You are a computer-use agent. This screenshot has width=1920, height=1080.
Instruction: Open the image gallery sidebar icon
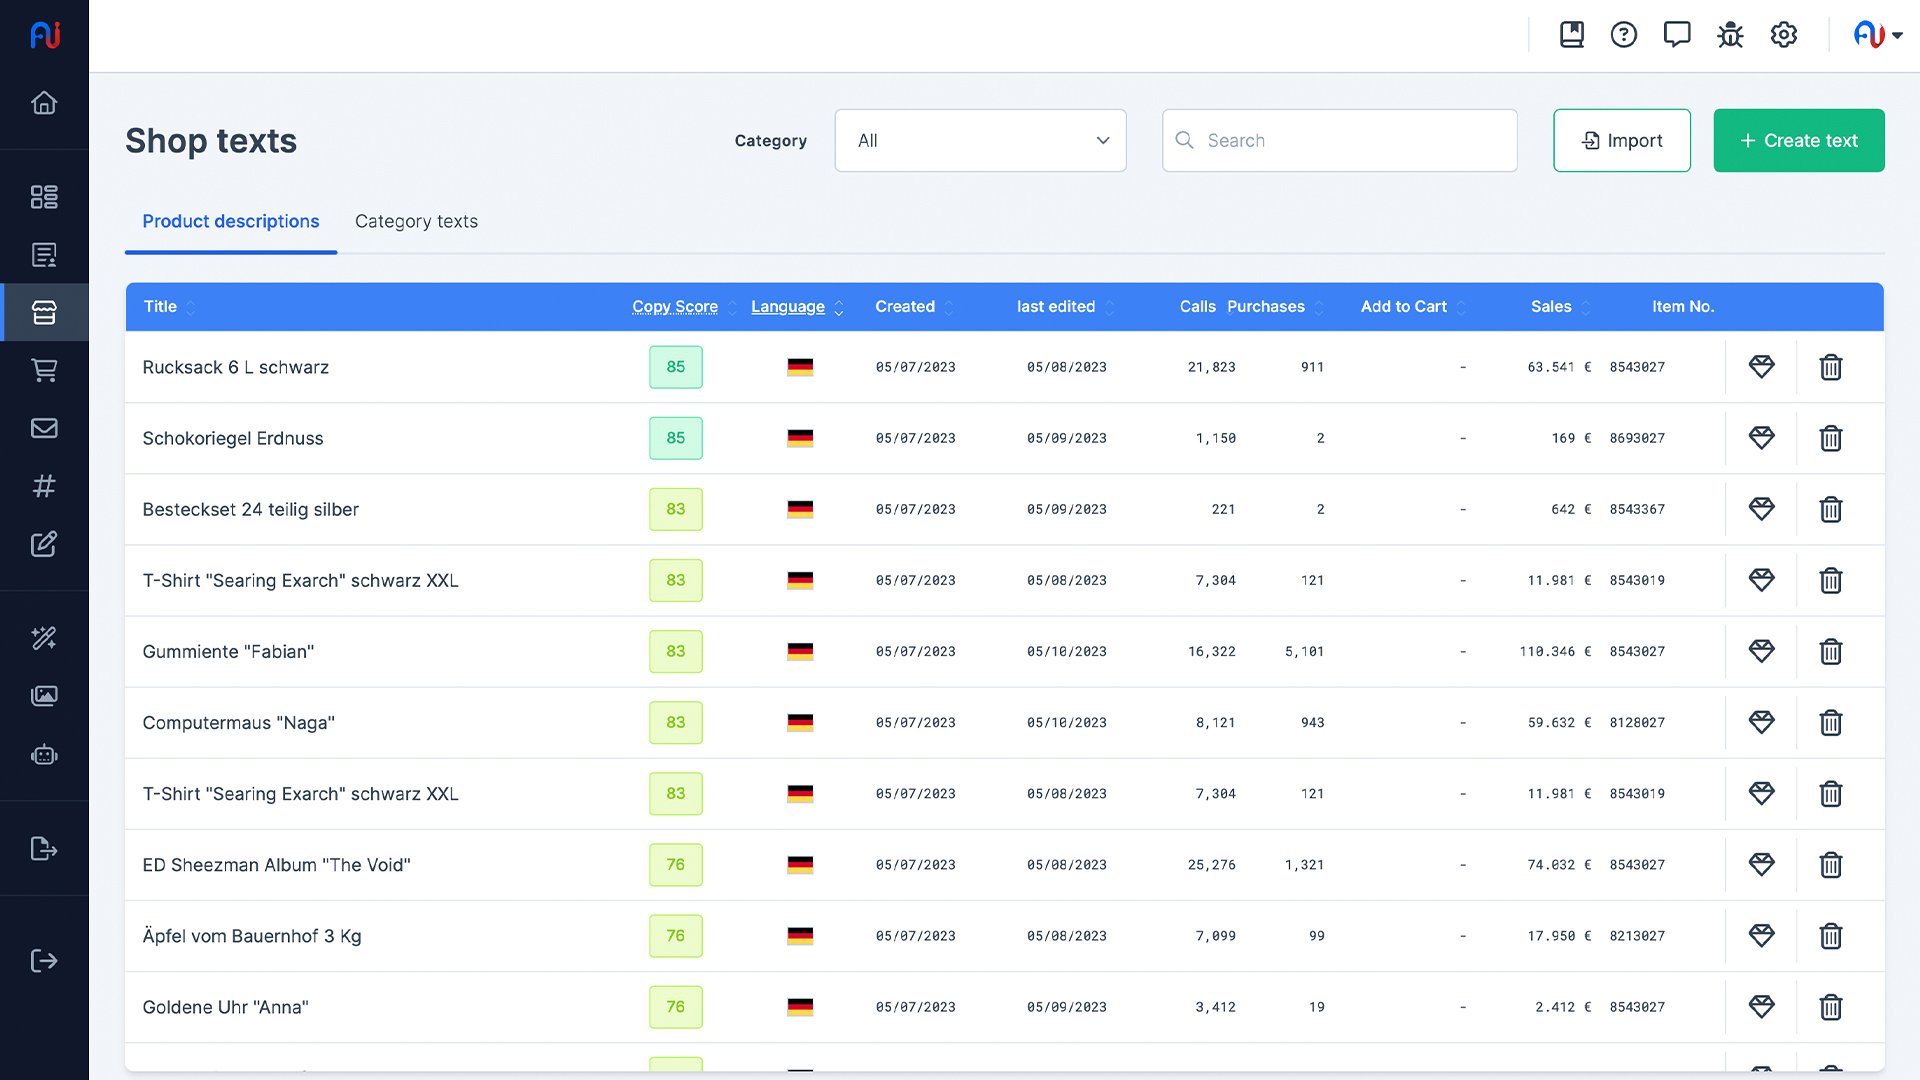44,696
